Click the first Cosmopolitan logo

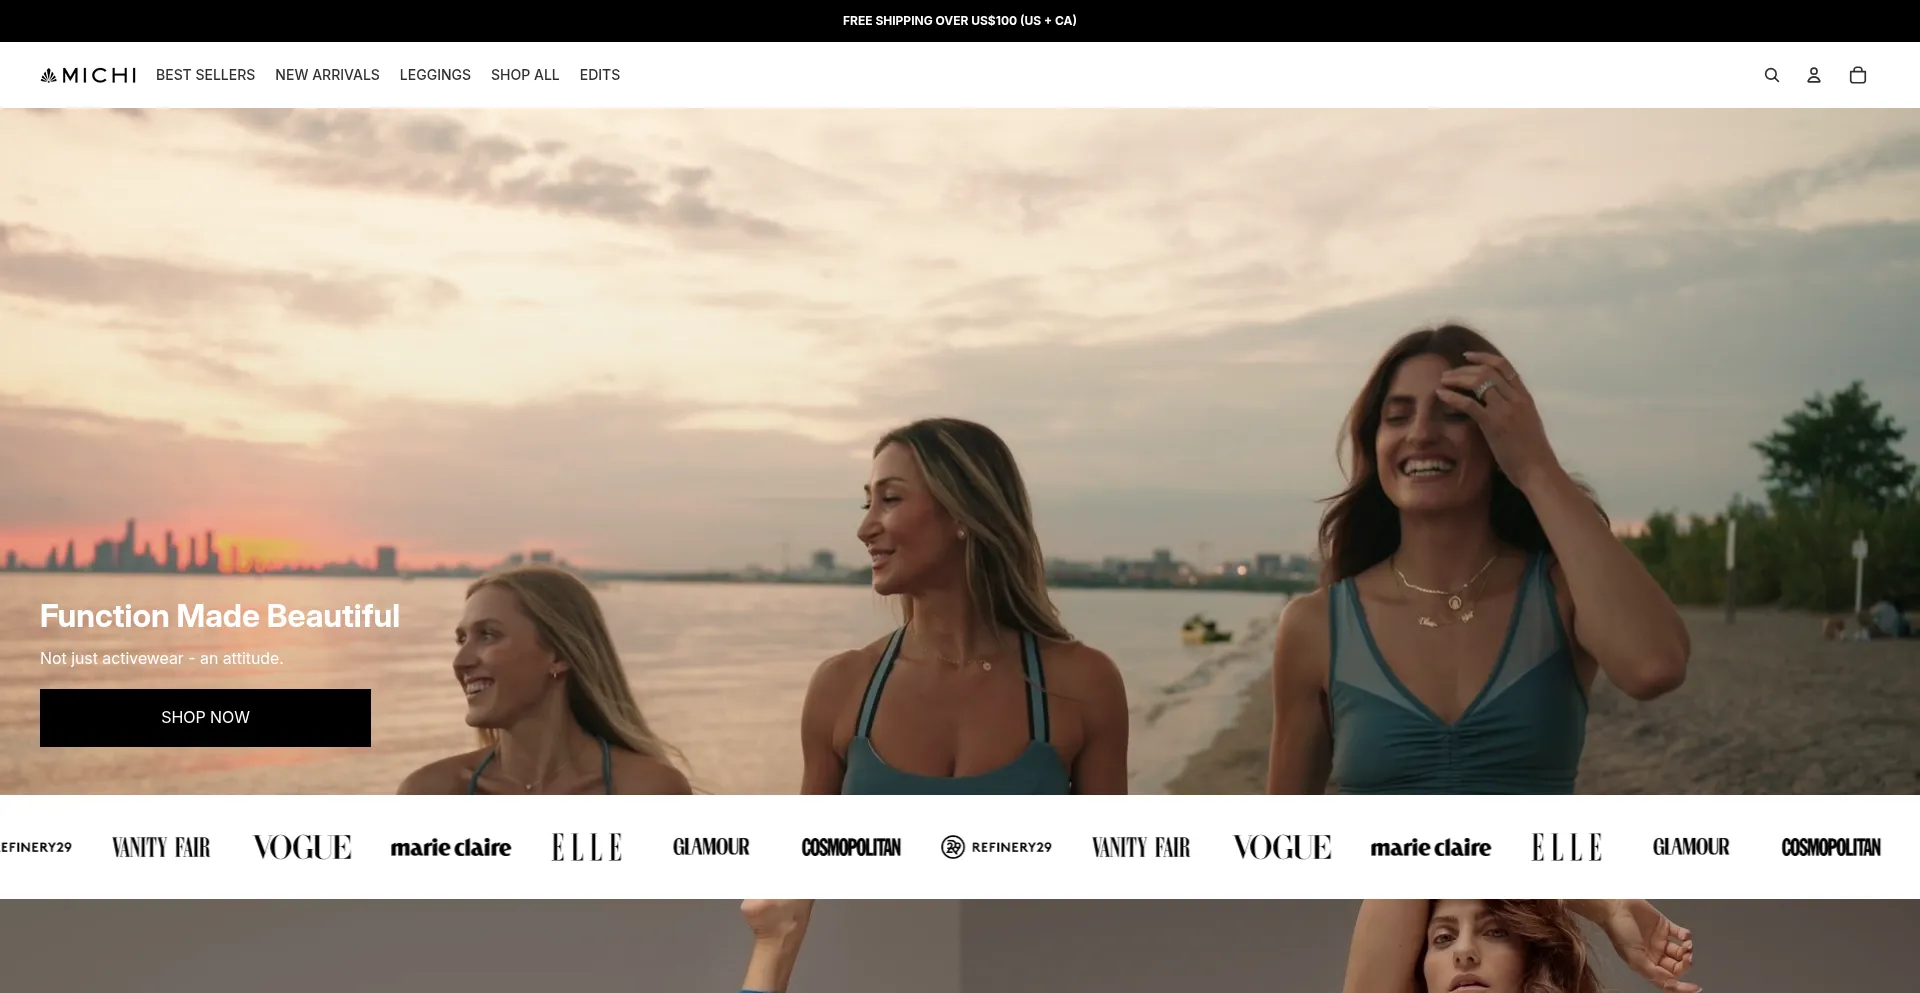pos(851,847)
